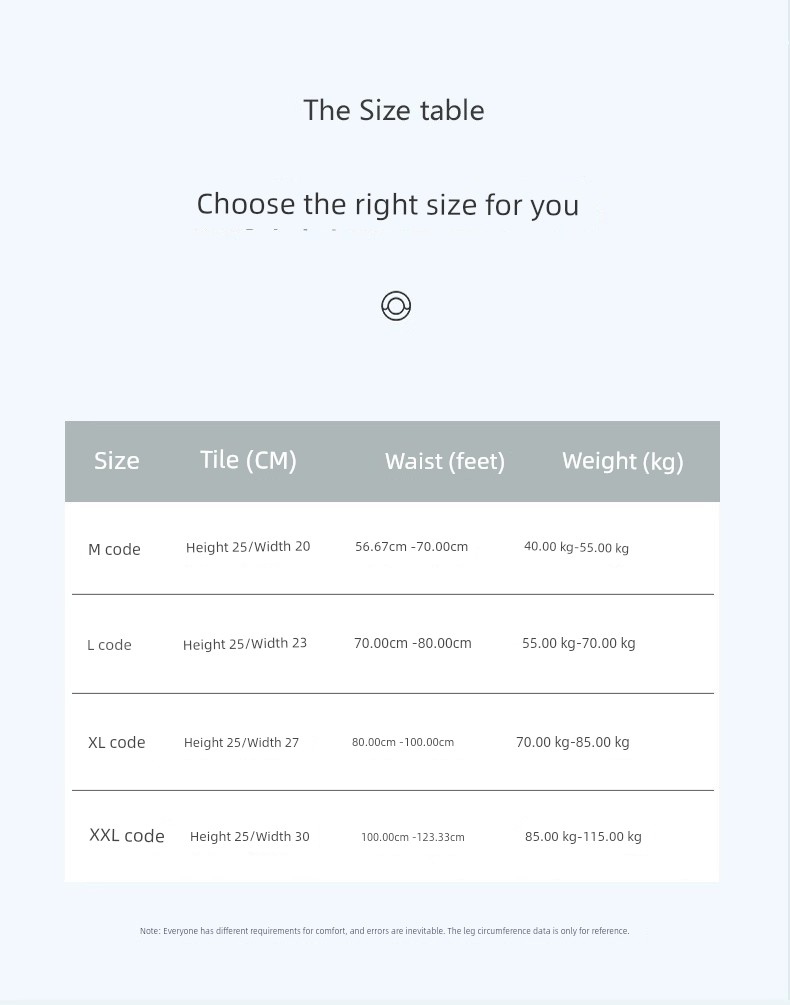The height and width of the screenshot is (1005, 790).
Task: Select the XXL code row label
Action: [x=127, y=836]
